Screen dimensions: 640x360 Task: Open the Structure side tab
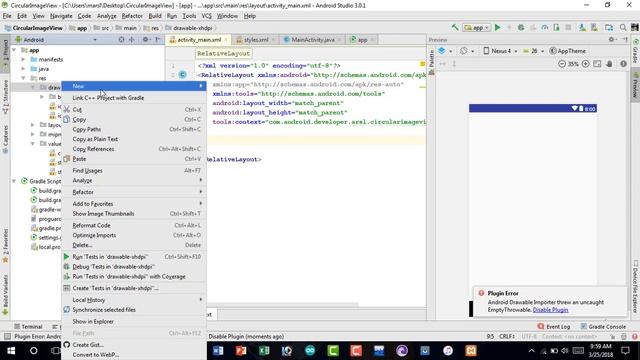point(5,97)
